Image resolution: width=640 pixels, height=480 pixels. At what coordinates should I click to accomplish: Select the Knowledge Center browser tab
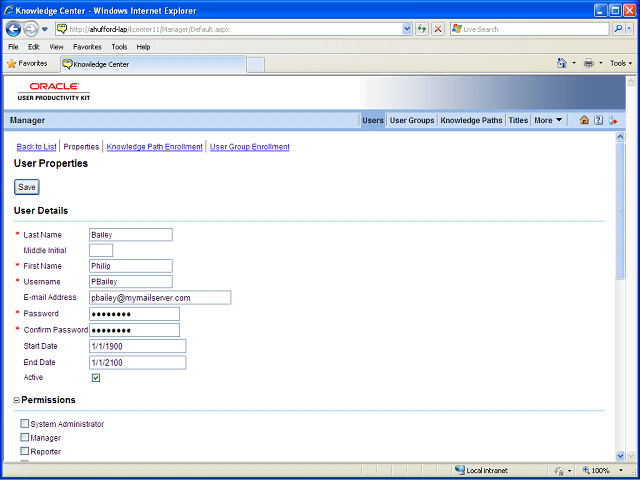[x=153, y=64]
